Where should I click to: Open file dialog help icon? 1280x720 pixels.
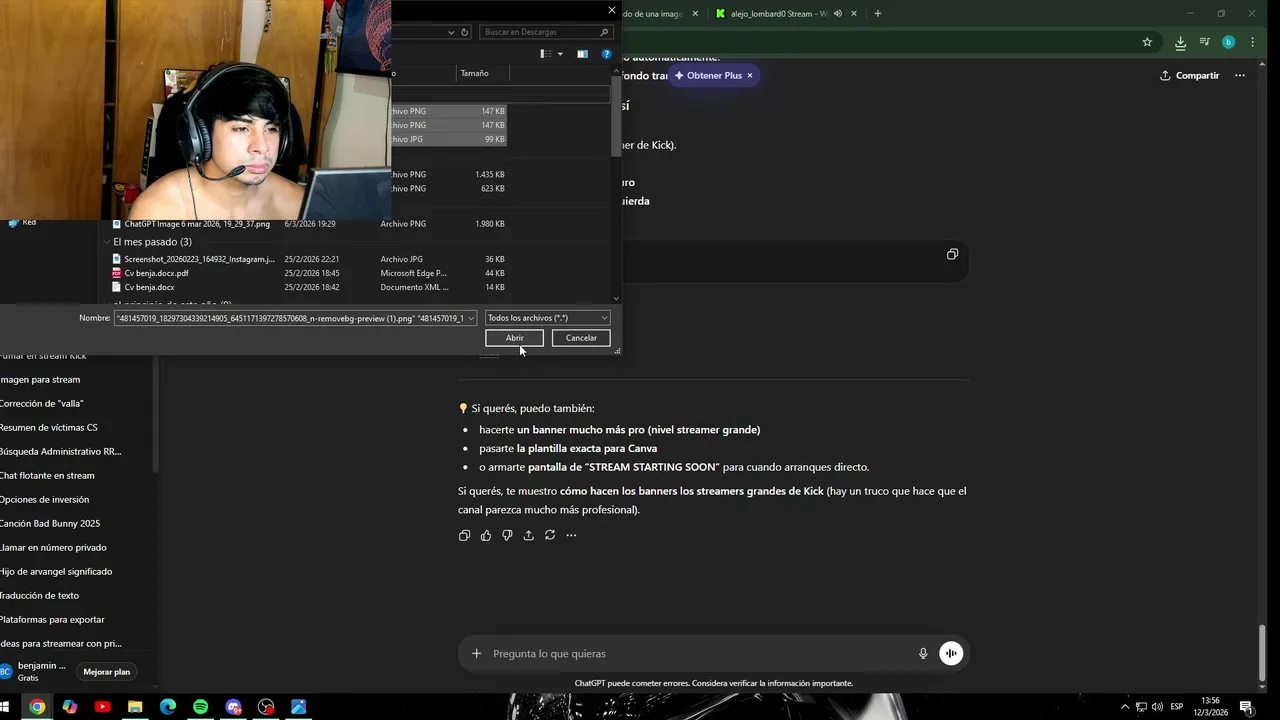tap(606, 54)
